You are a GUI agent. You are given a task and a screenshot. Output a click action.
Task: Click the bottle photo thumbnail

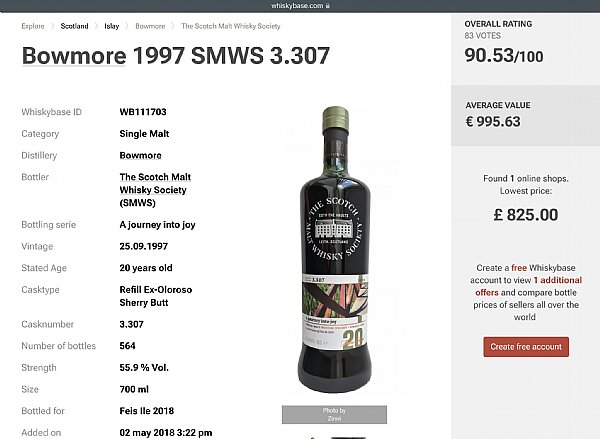(x=334, y=250)
